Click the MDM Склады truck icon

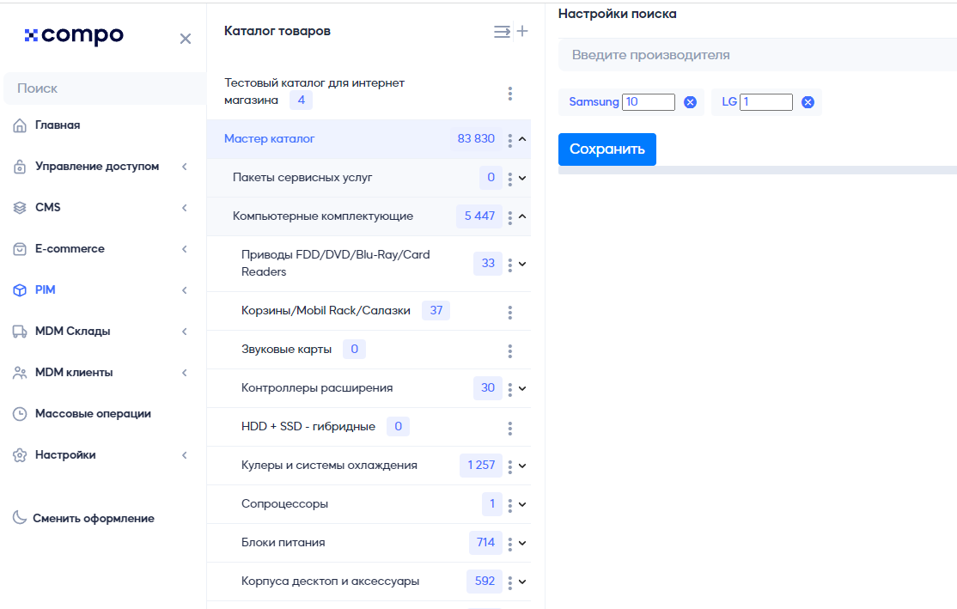(x=20, y=331)
